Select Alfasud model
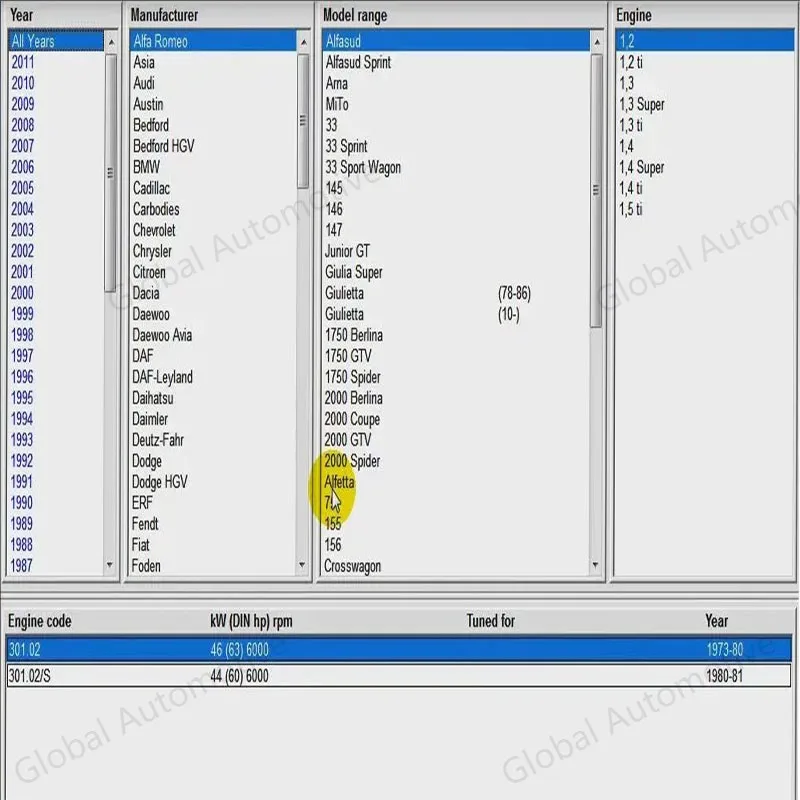Screen dimensions: 800x800 (x=456, y=41)
